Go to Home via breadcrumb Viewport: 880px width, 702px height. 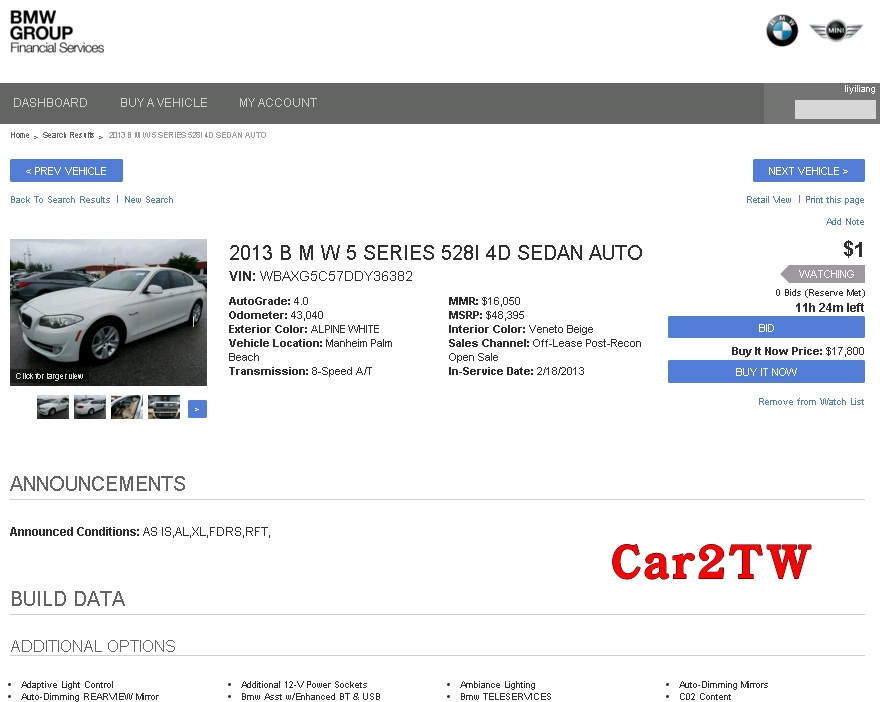pos(20,135)
